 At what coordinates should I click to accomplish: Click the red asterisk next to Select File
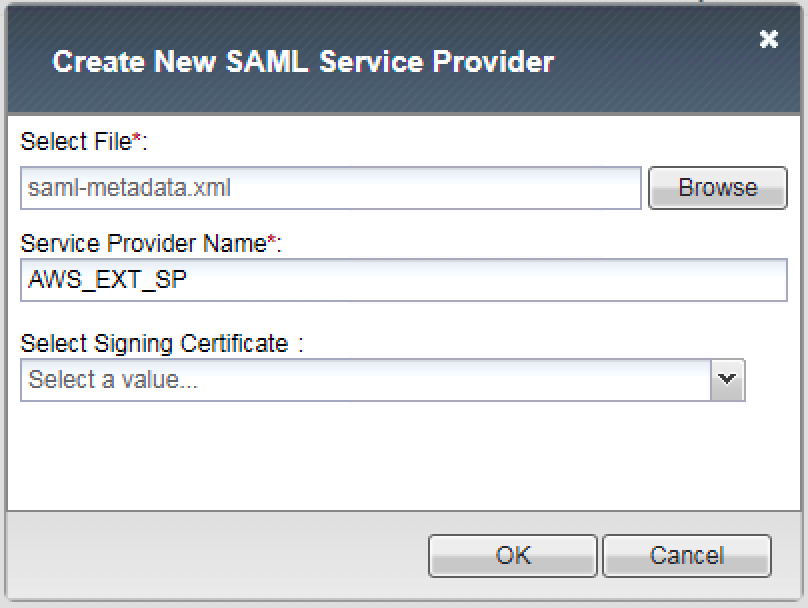[137, 137]
